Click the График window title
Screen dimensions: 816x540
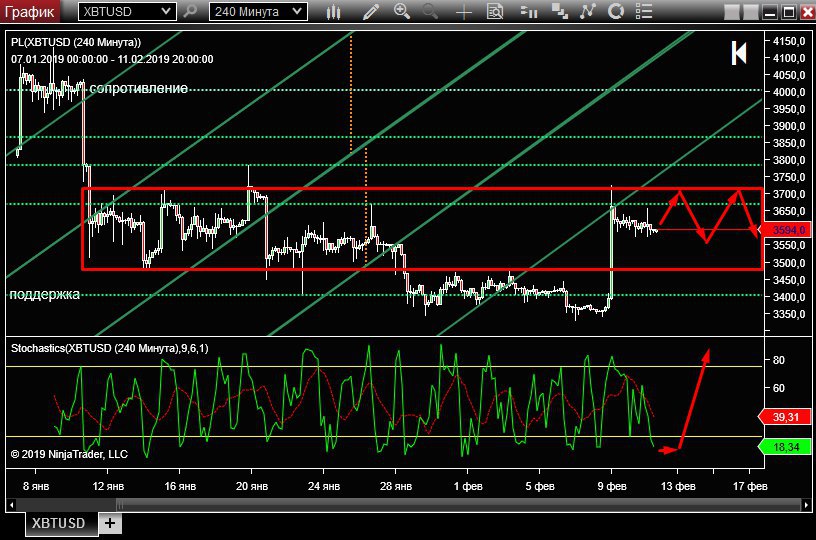pos(29,11)
